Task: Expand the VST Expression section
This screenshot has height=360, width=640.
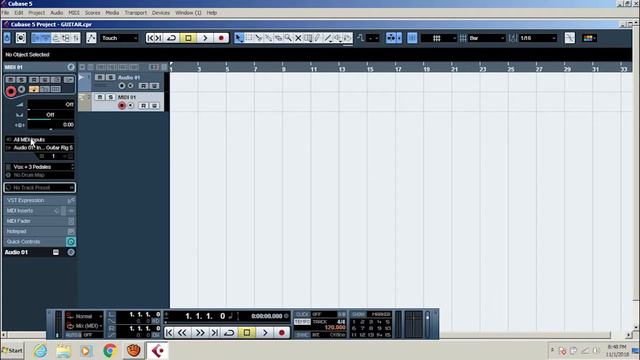Action: point(40,200)
